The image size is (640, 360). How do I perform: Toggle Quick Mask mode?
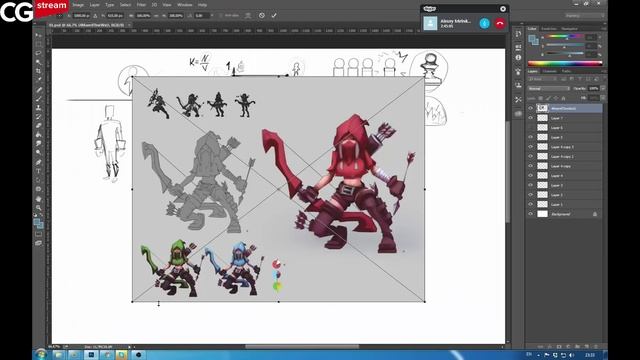click(x=38, y=234)
